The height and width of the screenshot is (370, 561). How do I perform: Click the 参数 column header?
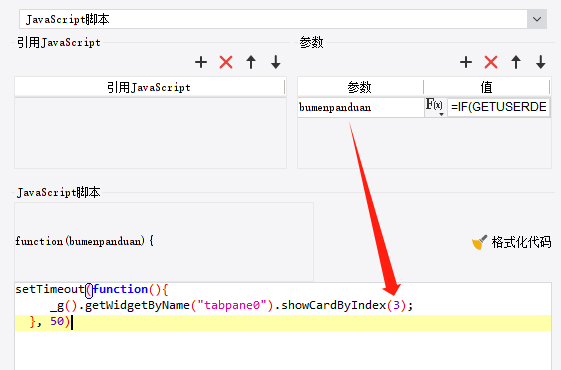(x=360, y=87)
